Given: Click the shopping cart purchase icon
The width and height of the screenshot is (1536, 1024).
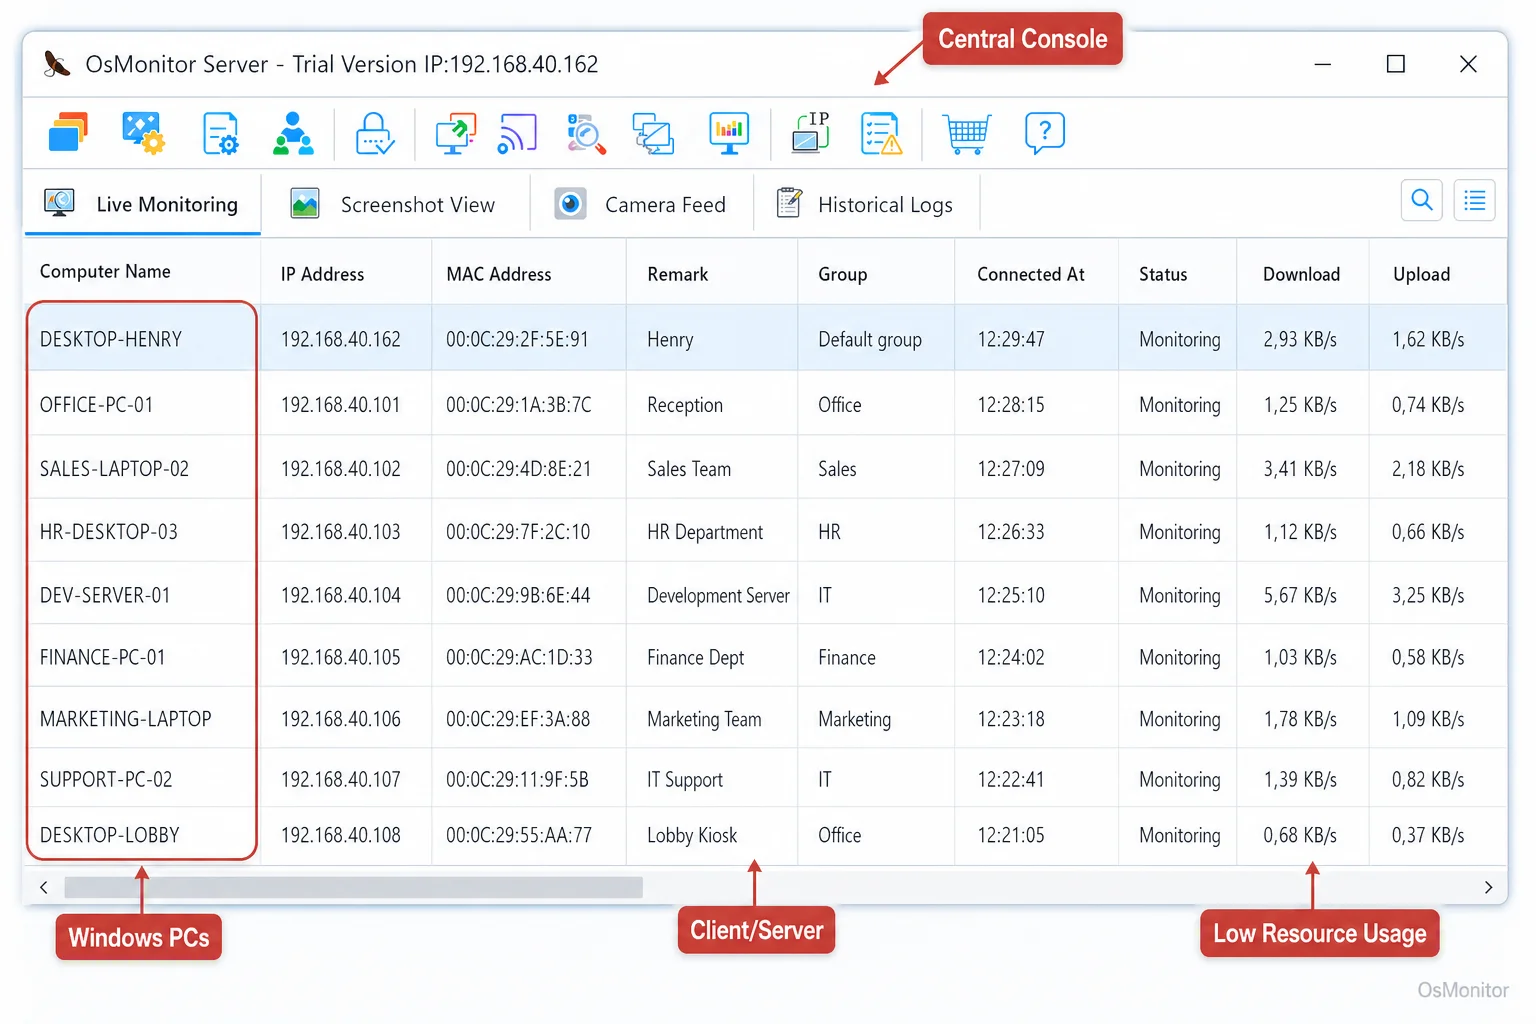Looking at the screenshot, I should pyautogui.click(x=967, y=133).
